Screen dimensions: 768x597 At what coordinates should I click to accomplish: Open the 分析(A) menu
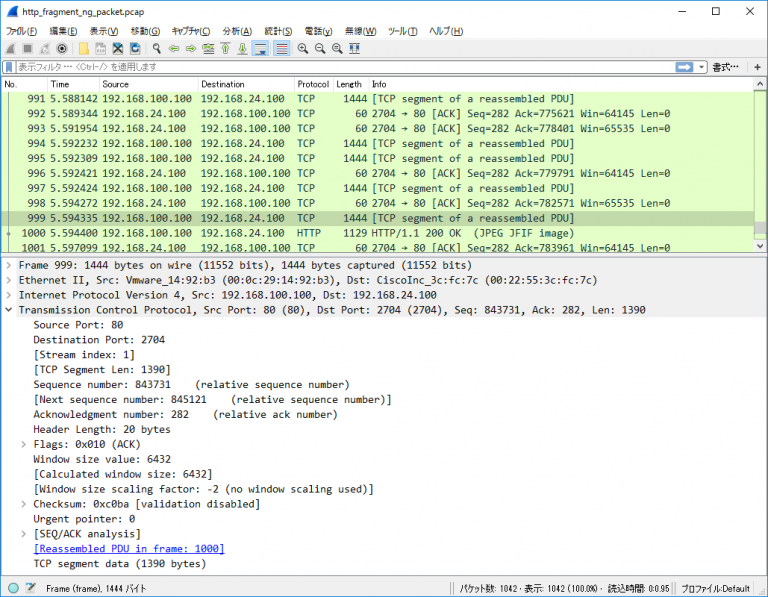[238, 31]
